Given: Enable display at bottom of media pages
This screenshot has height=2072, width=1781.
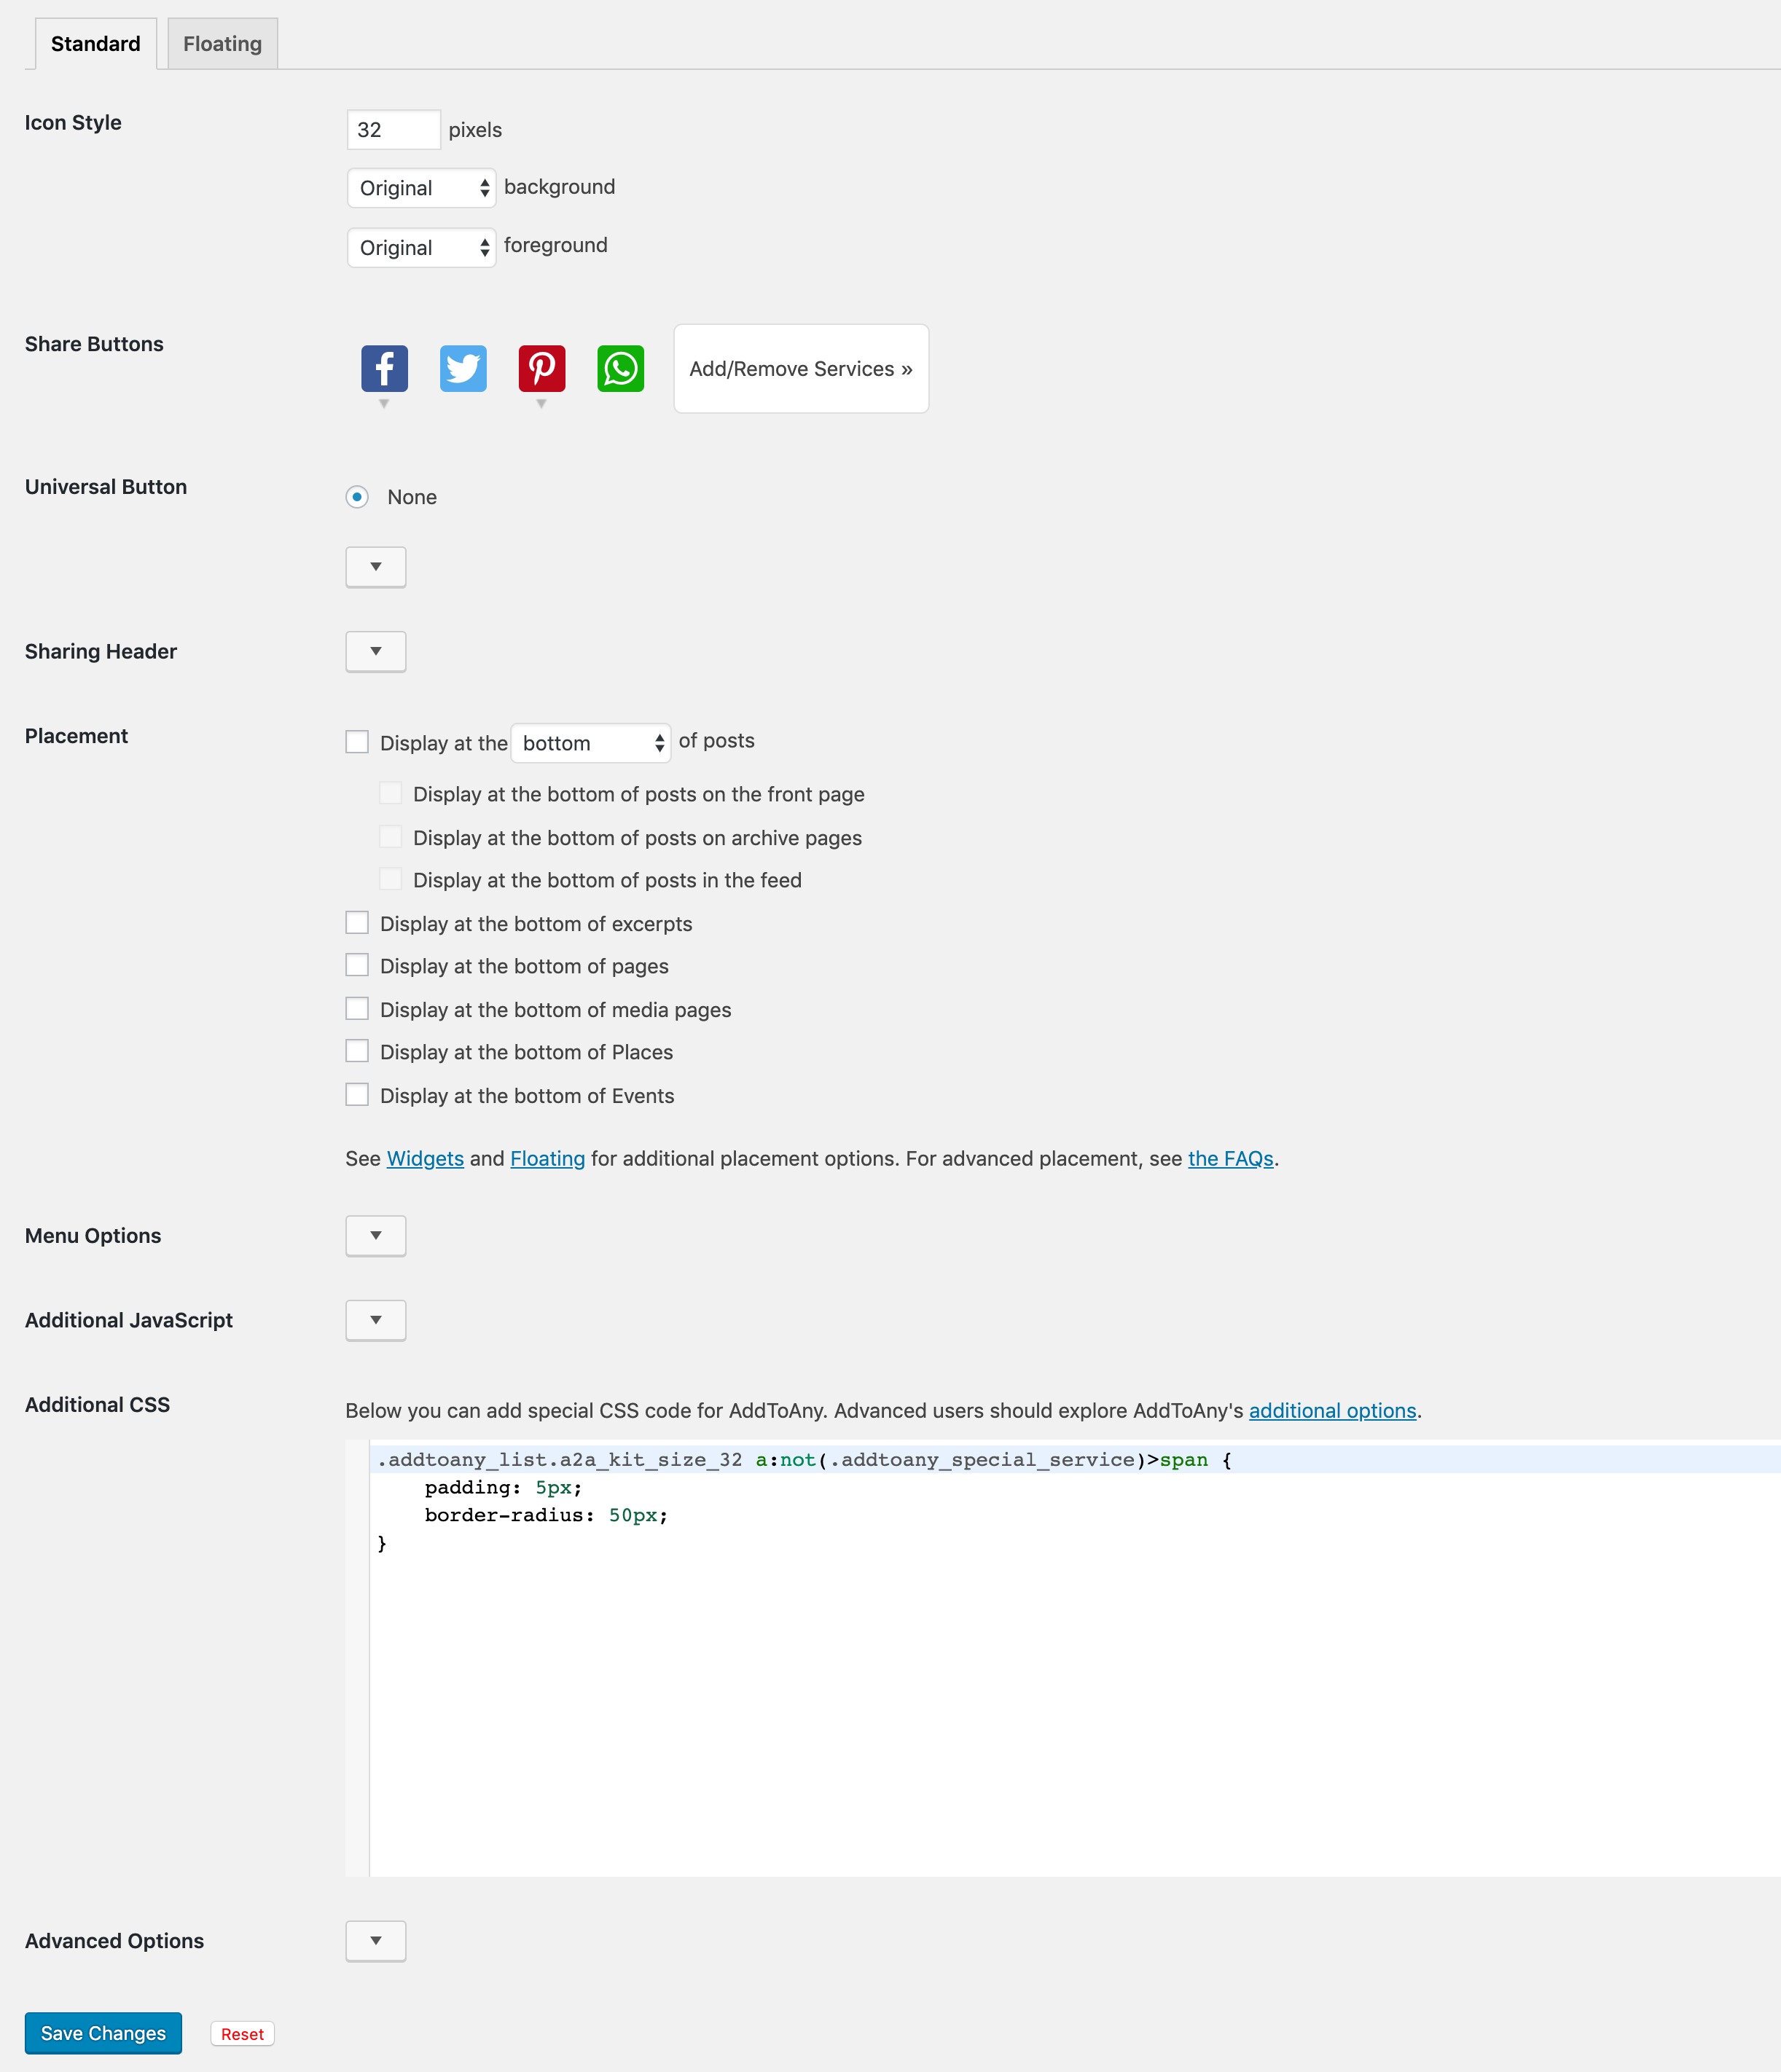Looking at the screenshot, I should click(357, 1009).
